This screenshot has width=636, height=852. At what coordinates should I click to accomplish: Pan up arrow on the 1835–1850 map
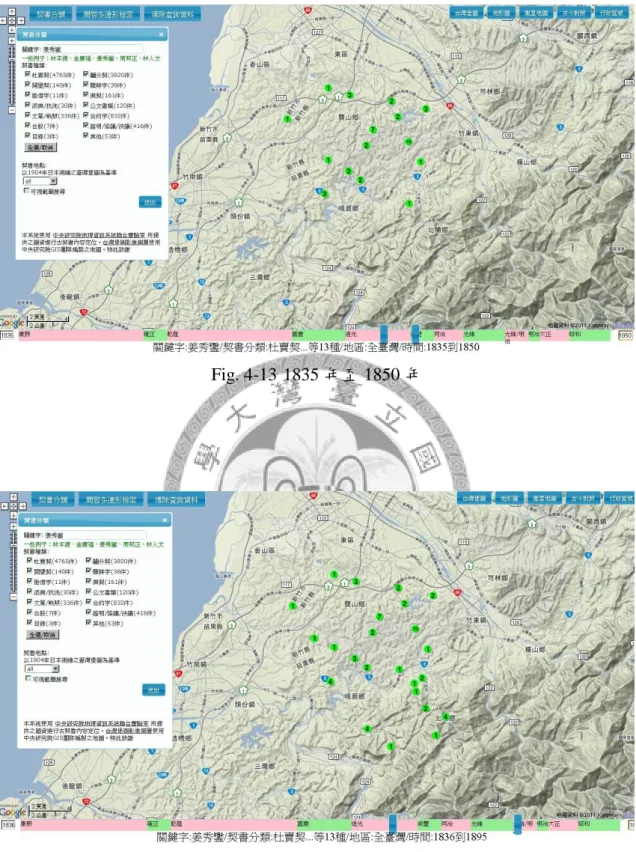coord(13,11)
